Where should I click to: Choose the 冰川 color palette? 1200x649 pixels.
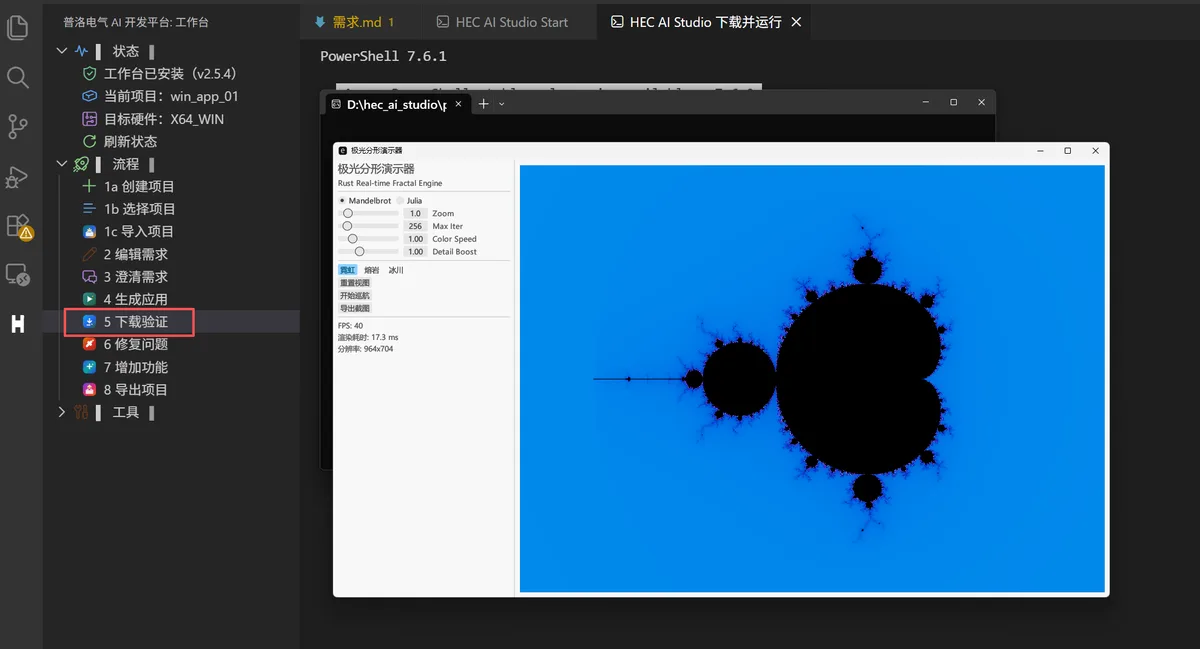[396, 270]
